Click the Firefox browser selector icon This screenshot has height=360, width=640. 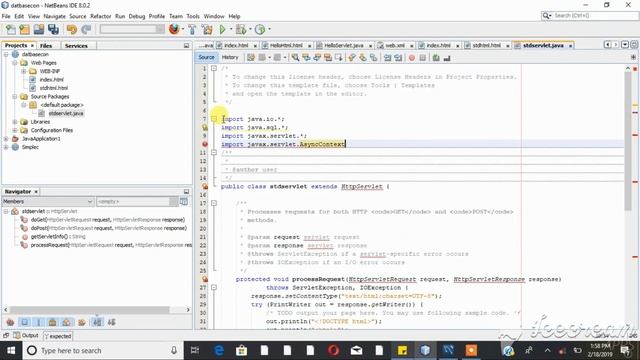(x=174, y=29)
